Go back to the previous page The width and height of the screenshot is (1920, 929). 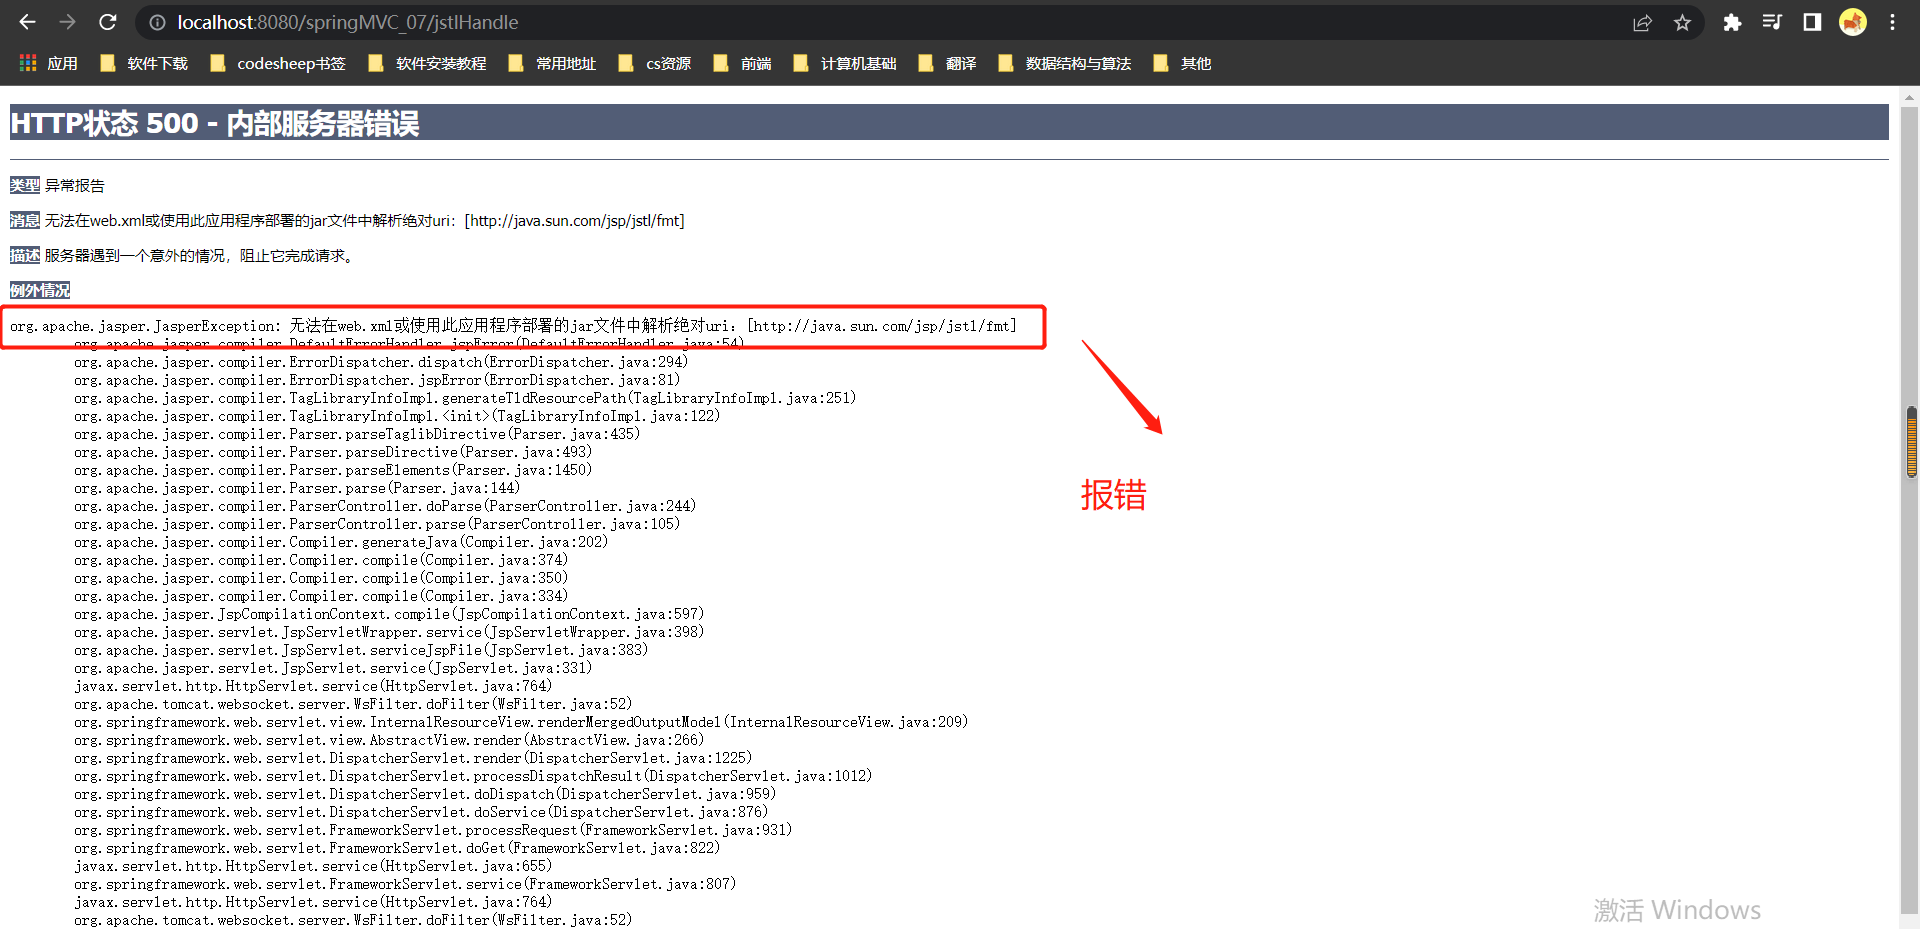(27, 22)
